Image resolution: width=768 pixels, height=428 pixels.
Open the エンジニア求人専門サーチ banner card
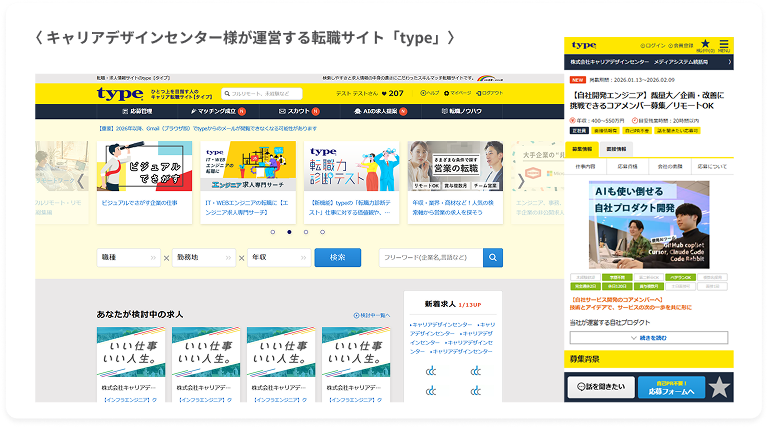[x=248, y=182]
